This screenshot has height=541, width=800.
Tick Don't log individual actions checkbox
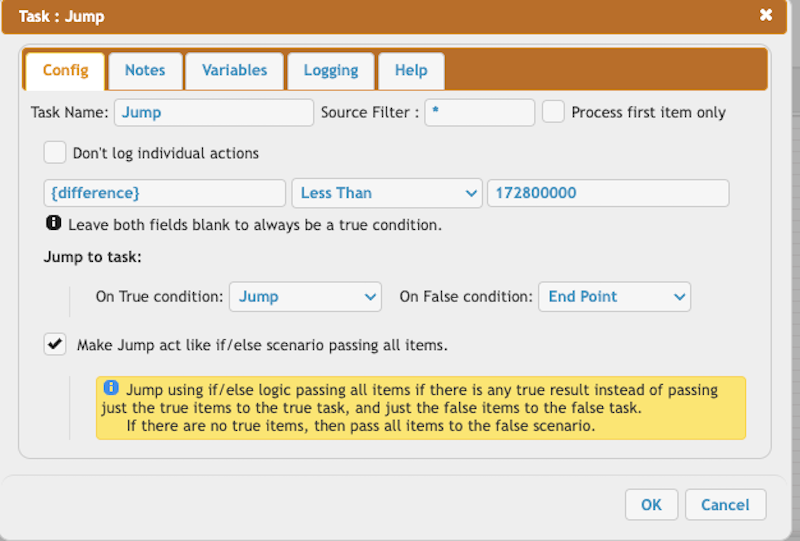click(x=55, y=153)
